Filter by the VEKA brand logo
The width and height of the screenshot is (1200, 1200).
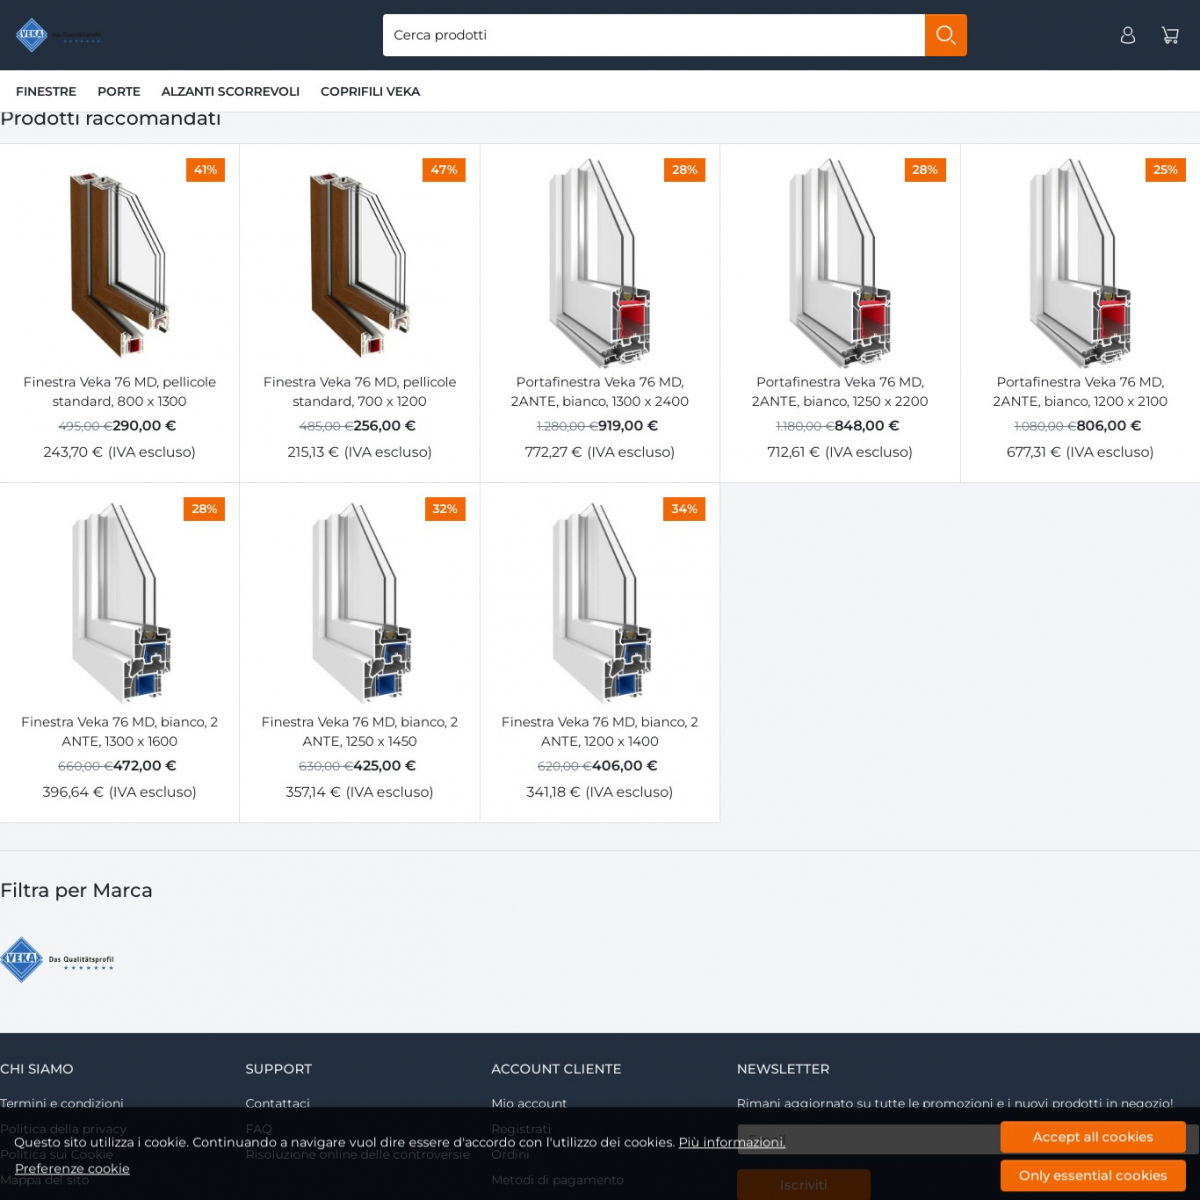coord(57,960)
